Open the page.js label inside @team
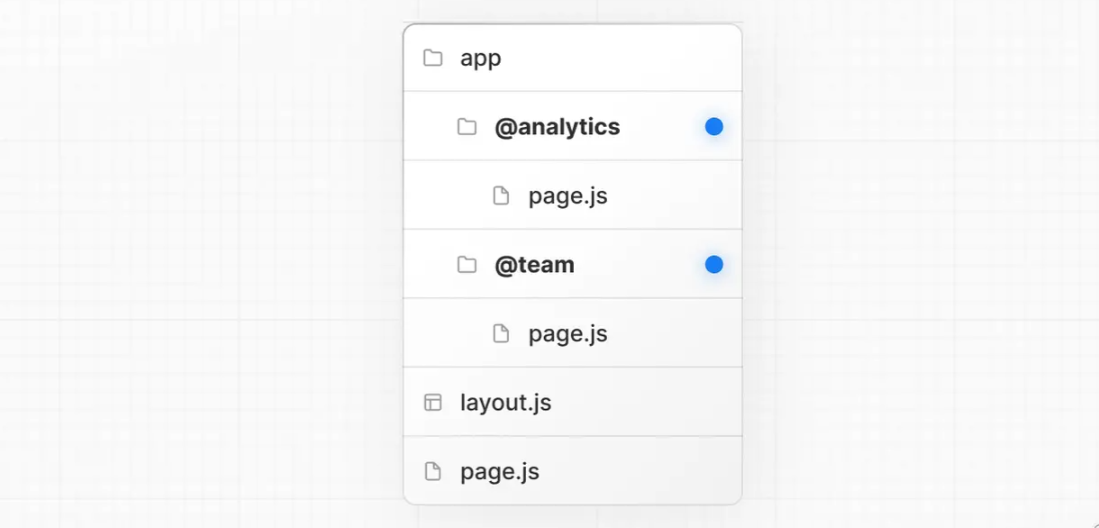The width and height of the screenshot is (1099, 528). point(568,334)
